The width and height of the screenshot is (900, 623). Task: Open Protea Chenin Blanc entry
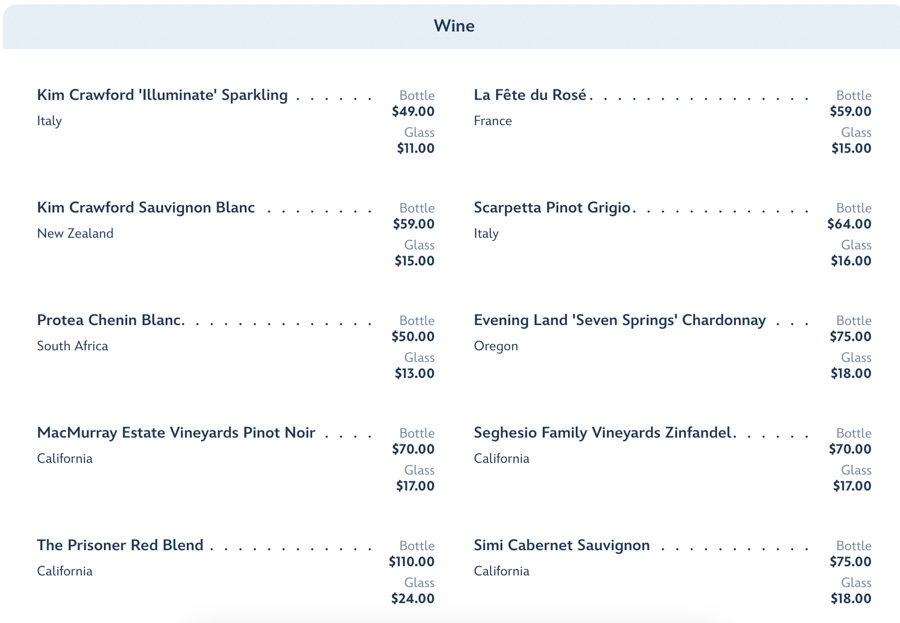point(110,321)
